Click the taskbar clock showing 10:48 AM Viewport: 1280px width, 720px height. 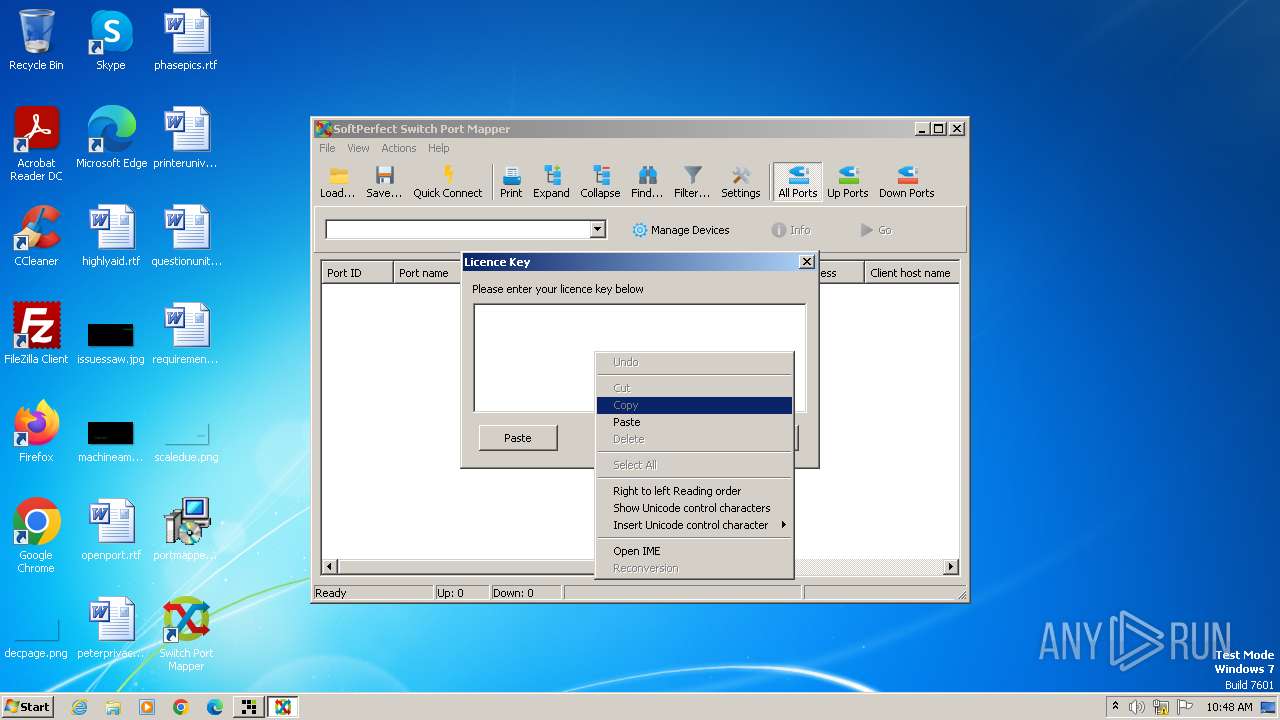pyautogui.click(x=1229, y=707)
